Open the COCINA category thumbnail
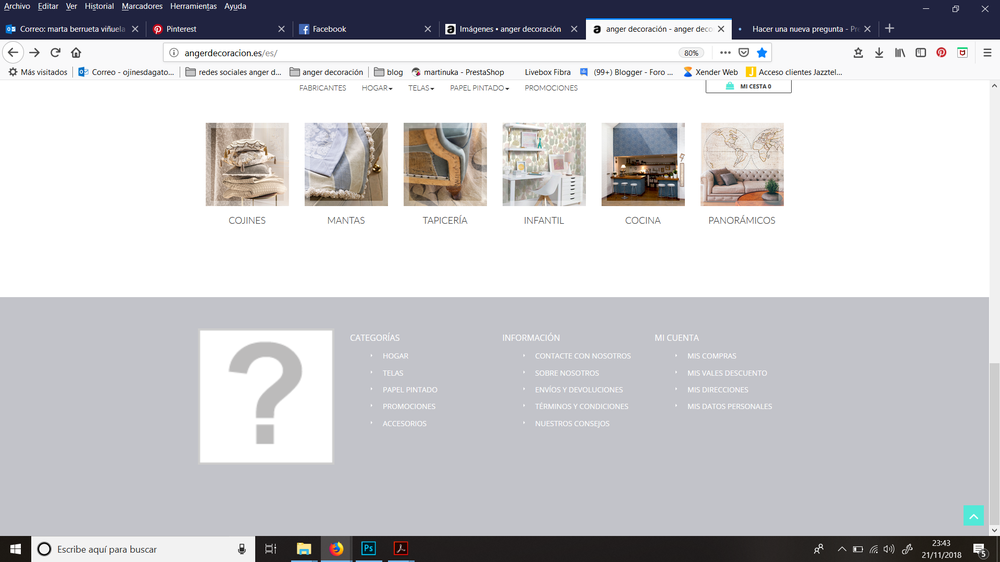 coord(643,165)
